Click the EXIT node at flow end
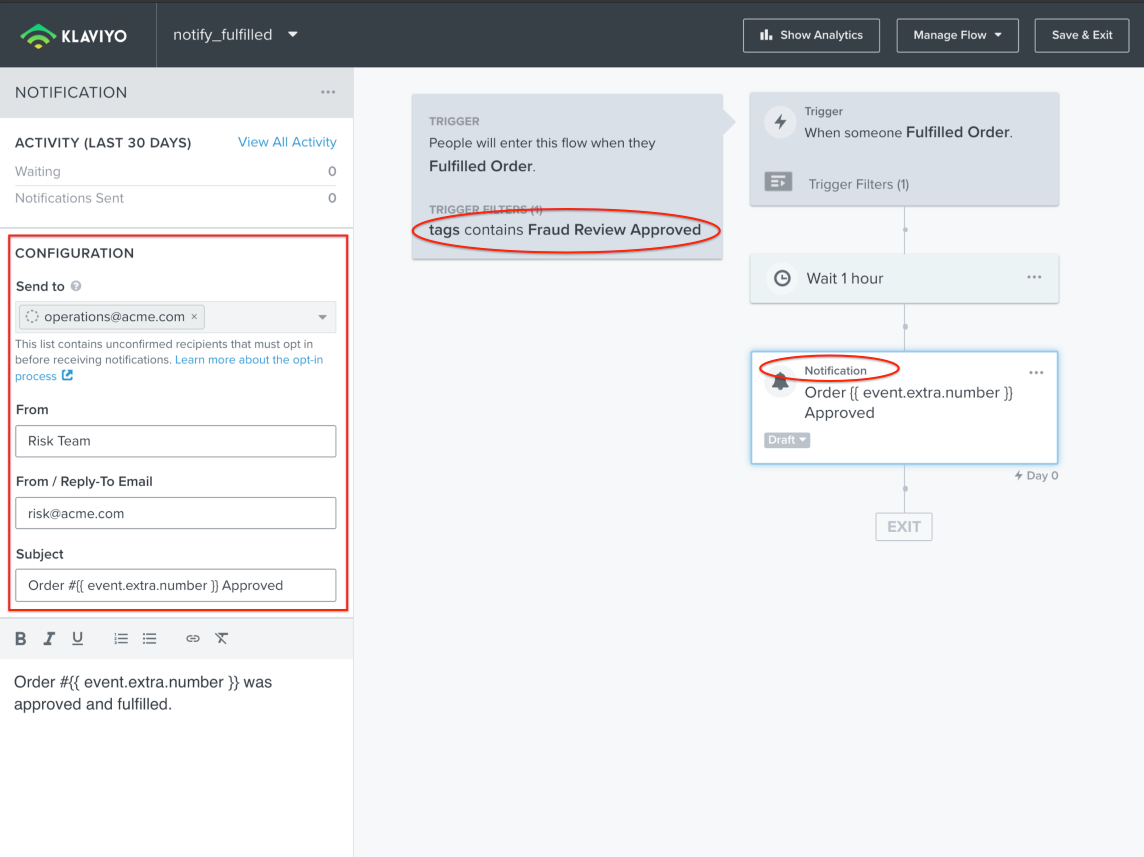The width and height of the screenshot is (1144, 857). 904,527
